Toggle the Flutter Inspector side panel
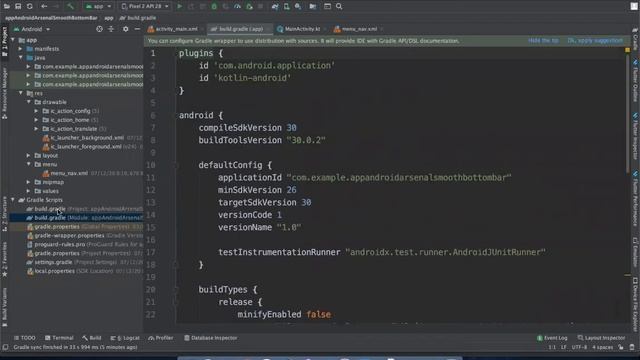This screenshot has width=640, height=360. pyautogui.click(x=636, y=137)
